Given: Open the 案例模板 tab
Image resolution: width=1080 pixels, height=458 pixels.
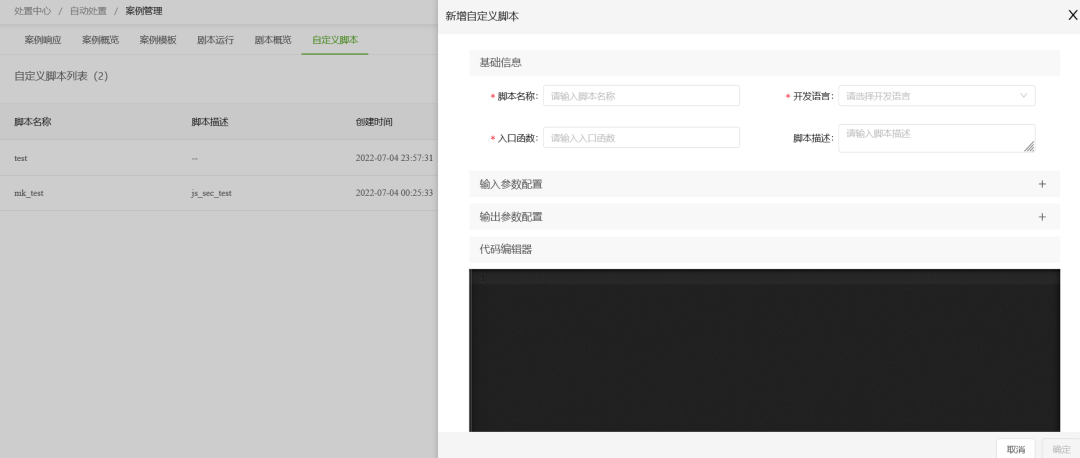Looking at the screenshot, I should pos(158,40).
